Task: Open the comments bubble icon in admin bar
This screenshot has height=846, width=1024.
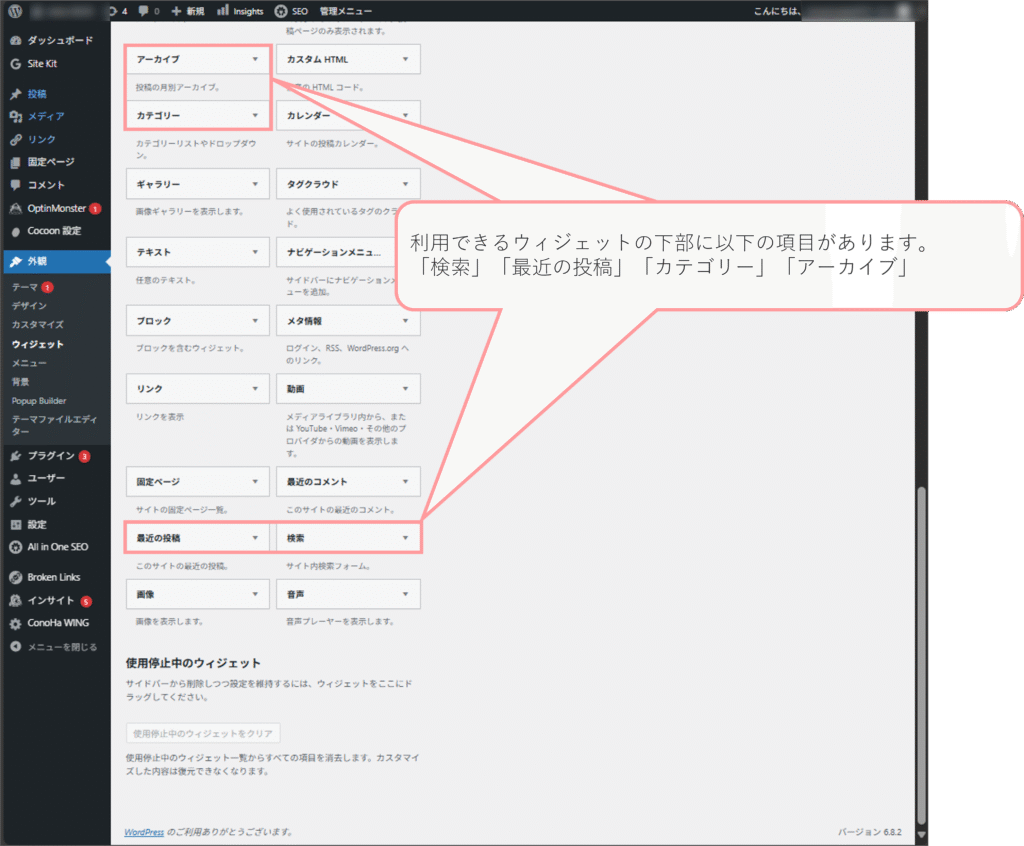Action: [145, 11]
